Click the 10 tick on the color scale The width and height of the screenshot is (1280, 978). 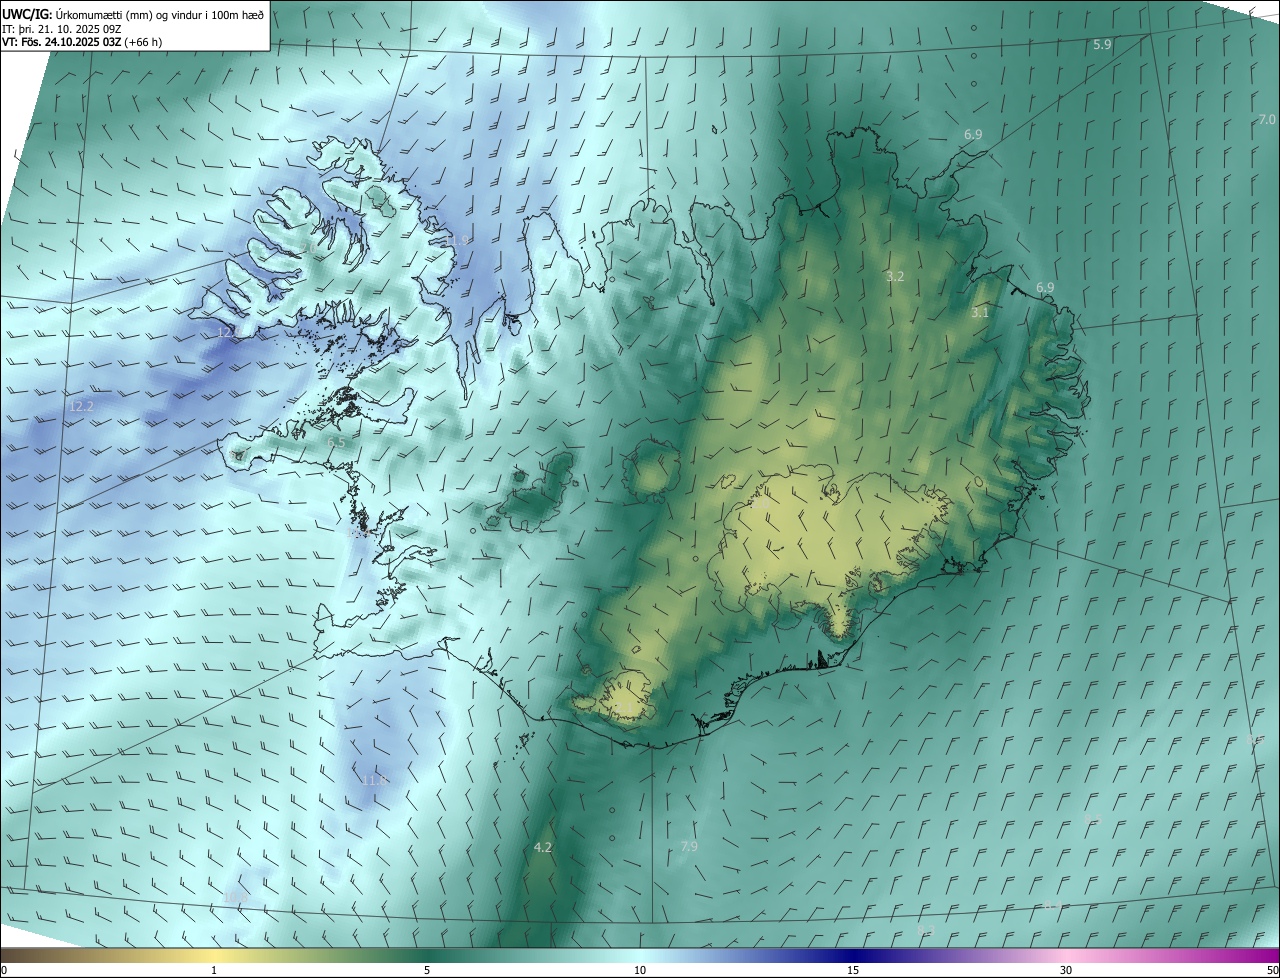click(x=640, y=971)
